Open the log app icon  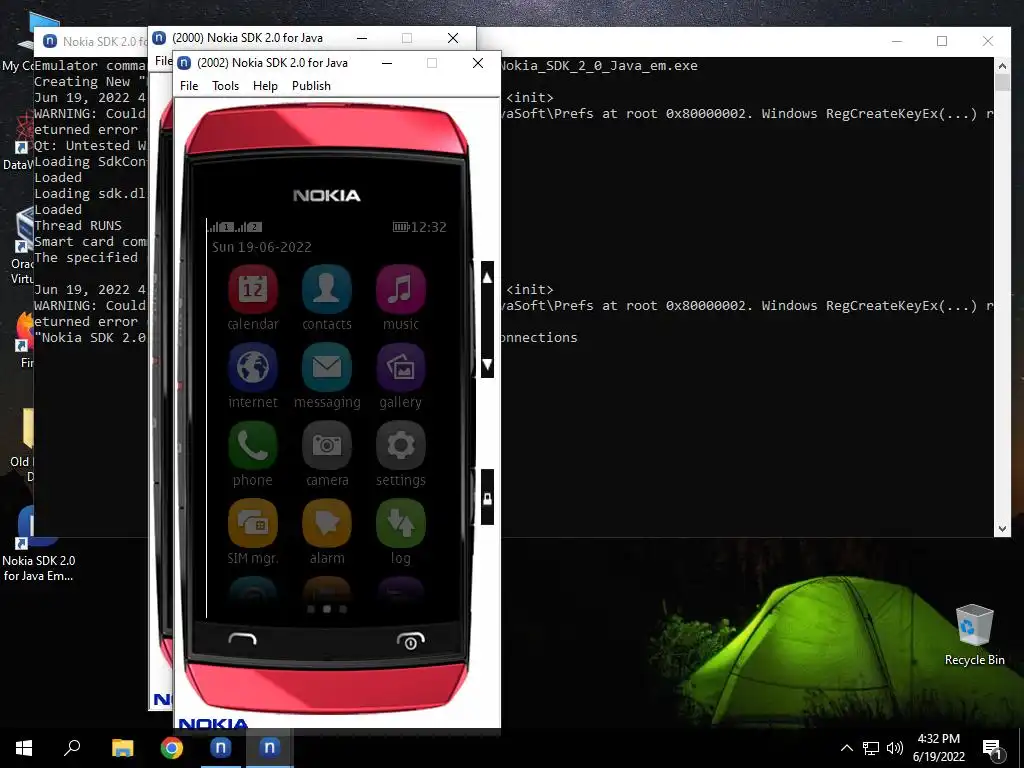pos(400,523)
